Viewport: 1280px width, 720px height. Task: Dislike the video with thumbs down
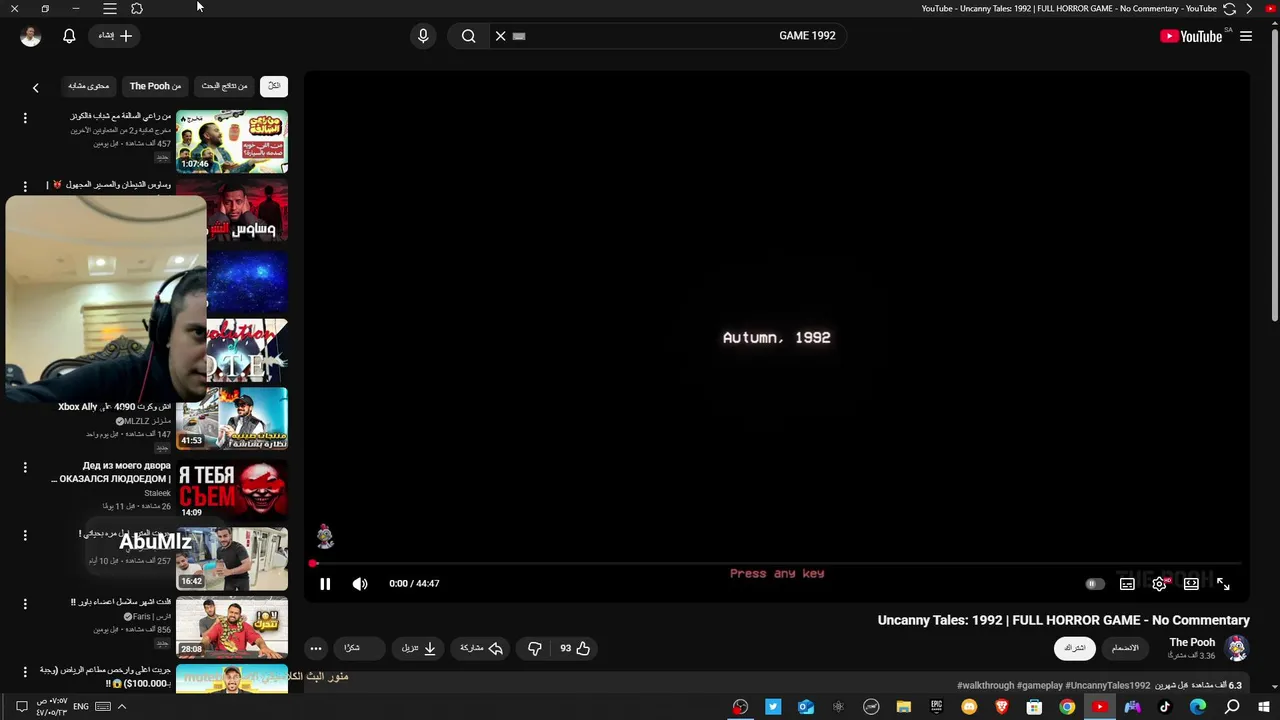535,648
